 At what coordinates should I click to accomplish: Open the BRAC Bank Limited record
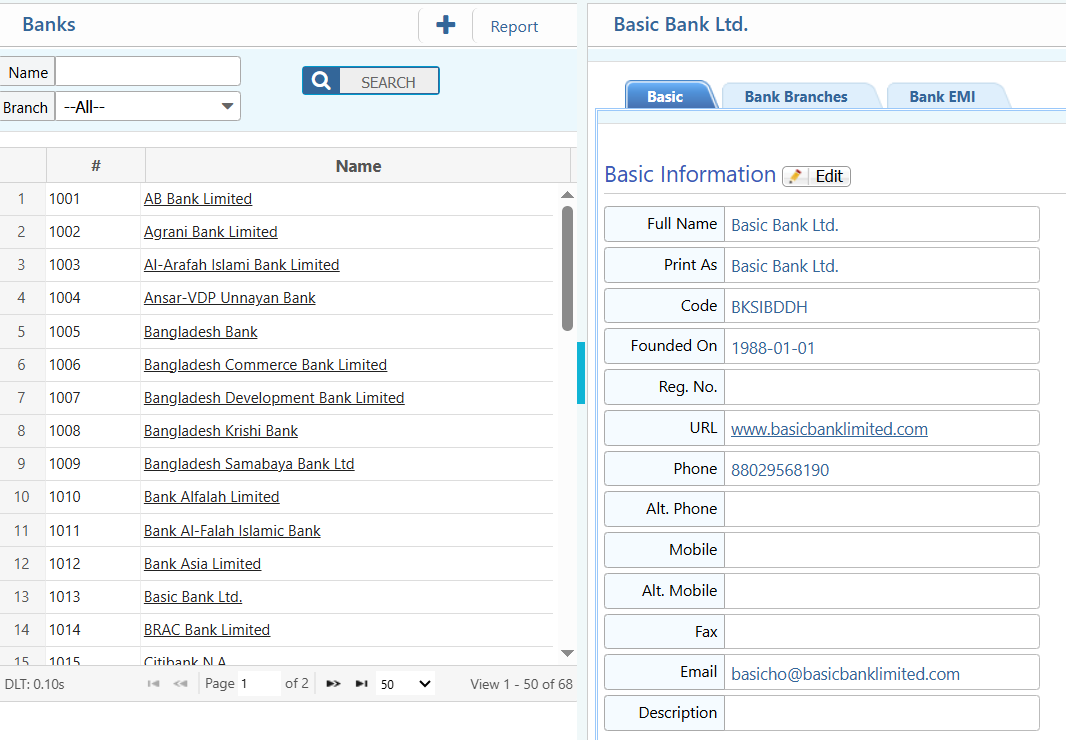pos(206,629)
